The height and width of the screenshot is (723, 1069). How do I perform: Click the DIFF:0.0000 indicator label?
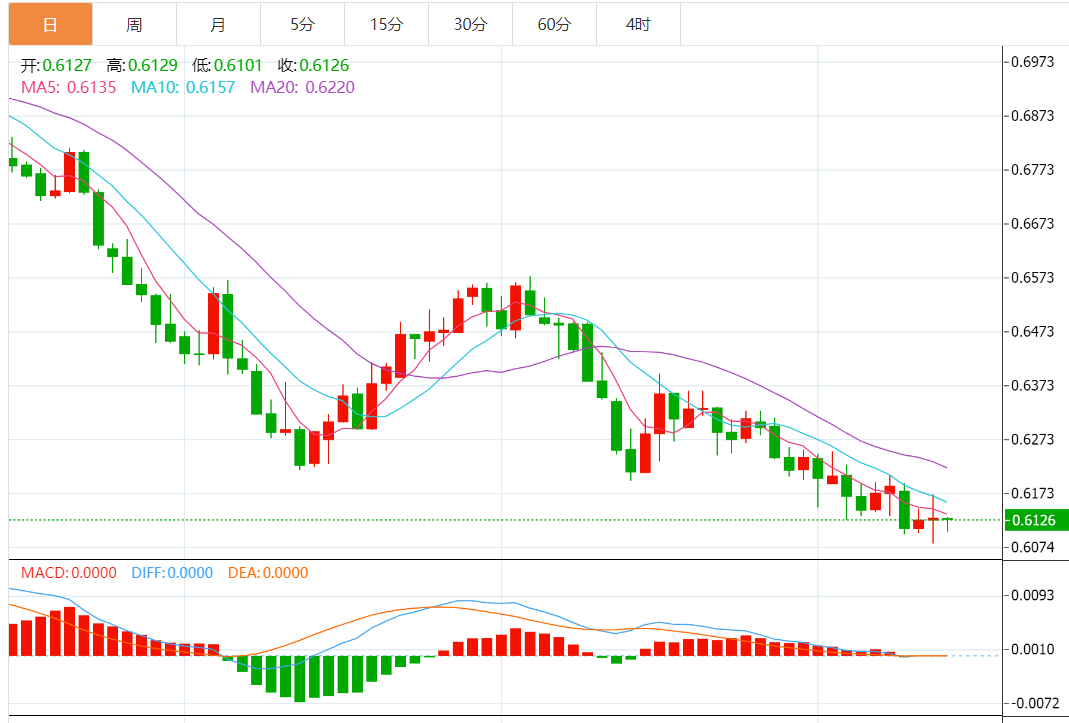click(172, 573)
